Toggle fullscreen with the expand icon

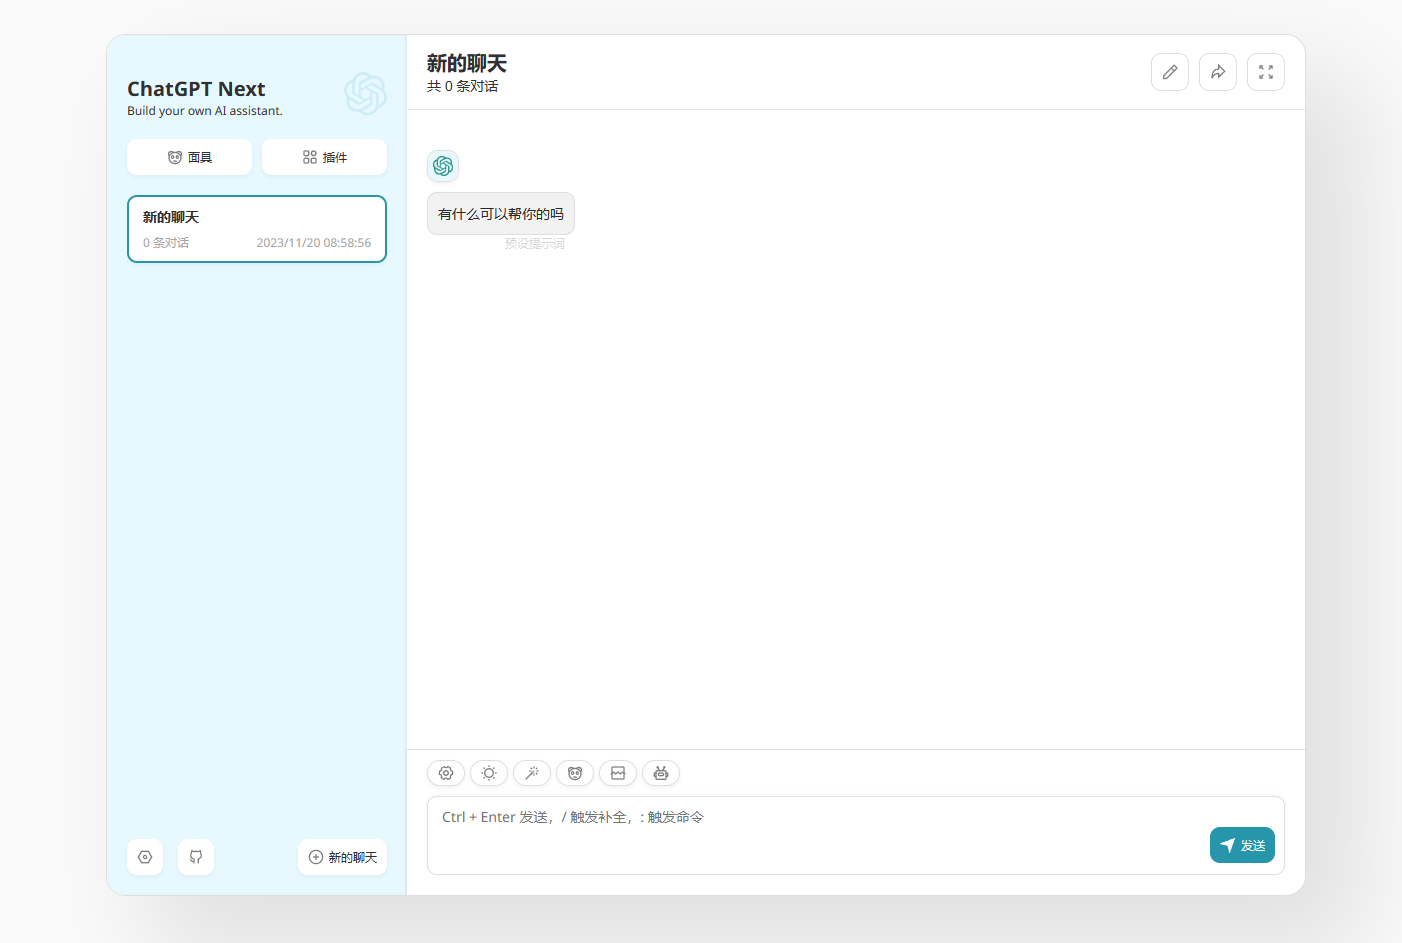(x=1266, y=72)
